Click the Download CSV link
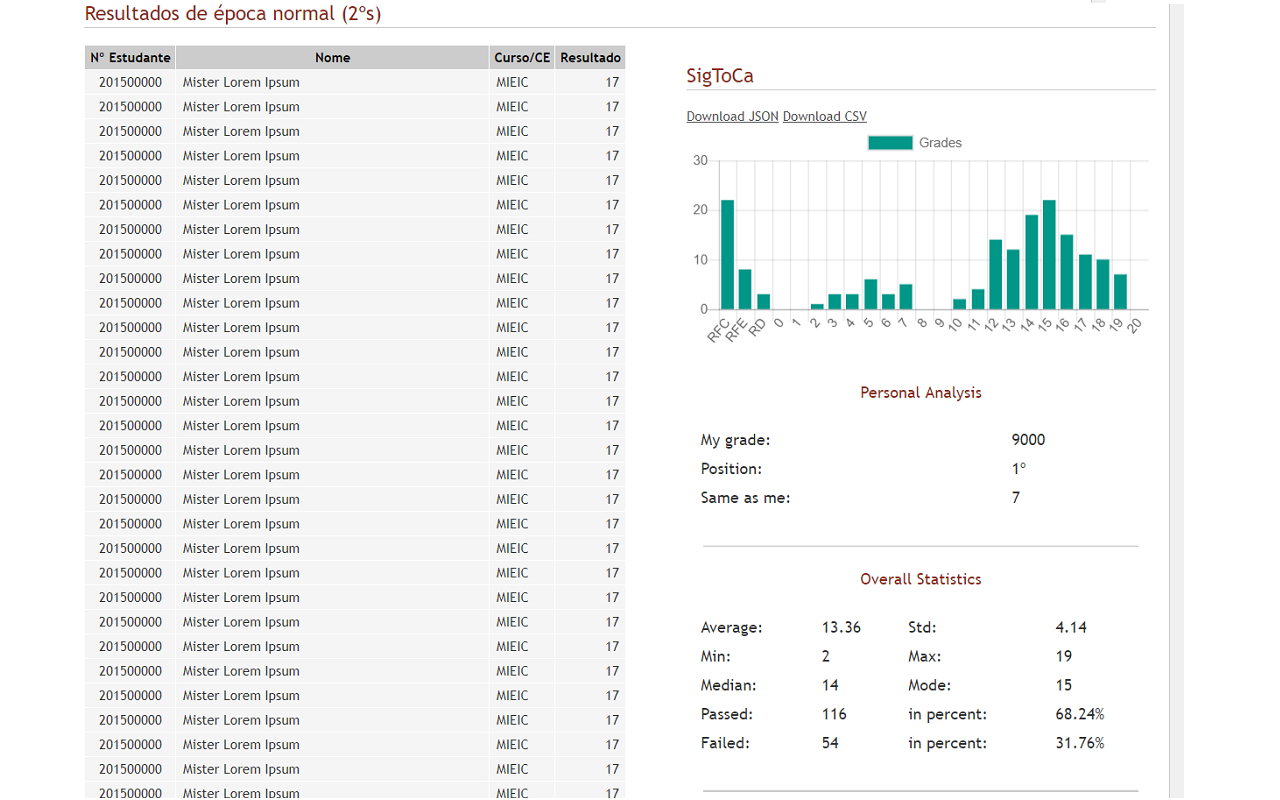This screenshot has height=800, width=1280. (824, 117)
